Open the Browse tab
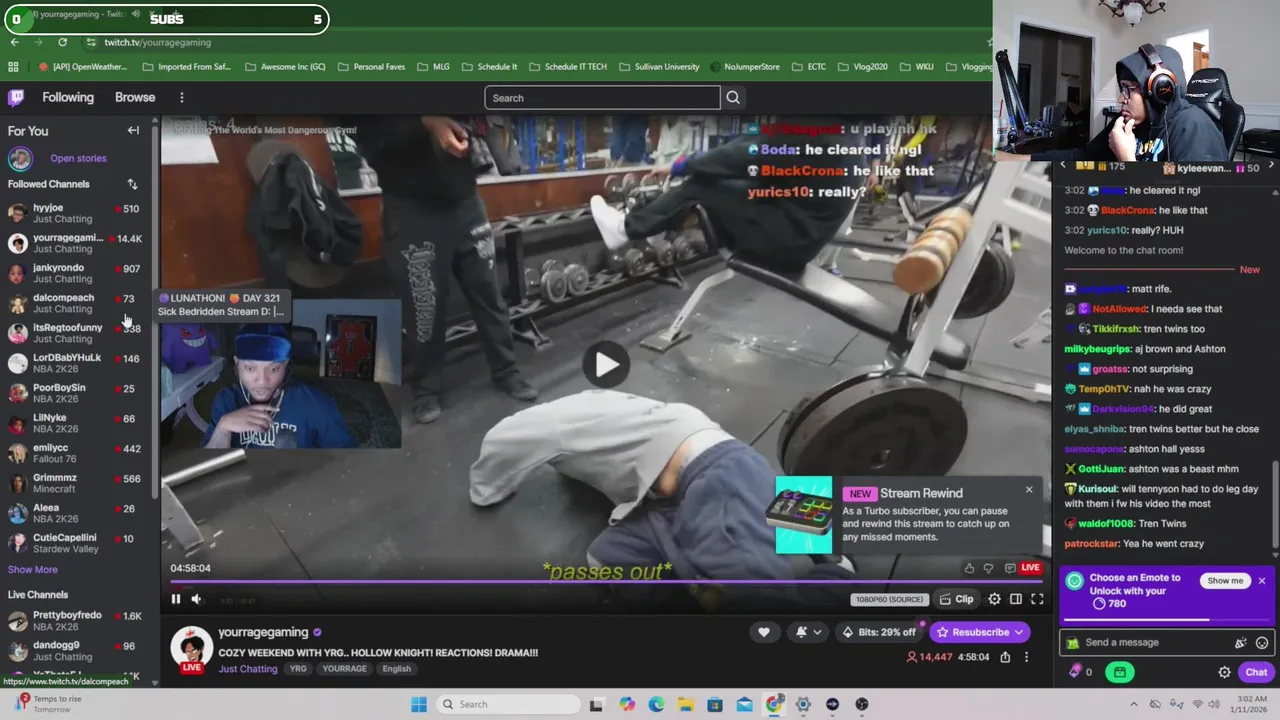 135,97
